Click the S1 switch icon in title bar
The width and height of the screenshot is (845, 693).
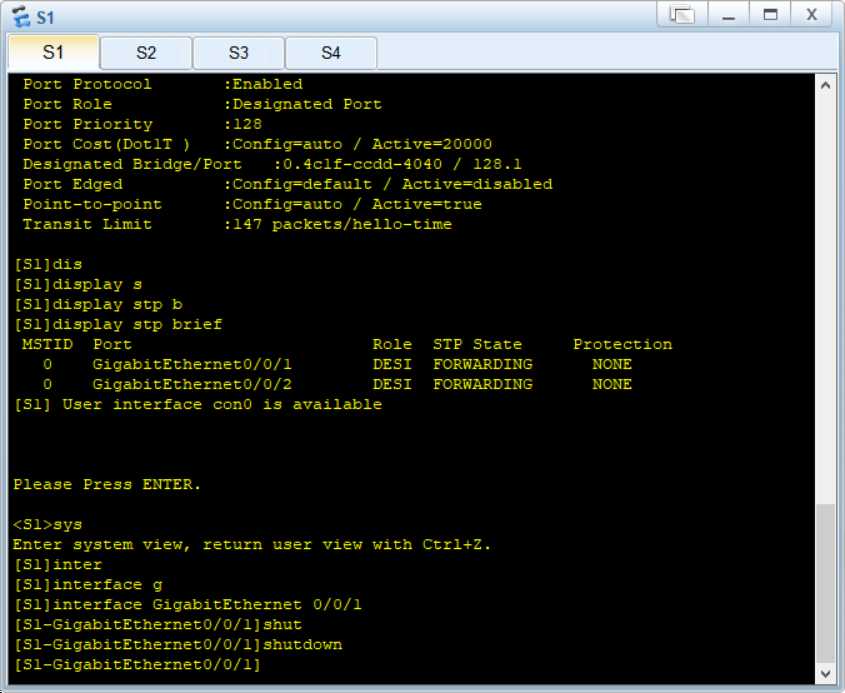22,16
